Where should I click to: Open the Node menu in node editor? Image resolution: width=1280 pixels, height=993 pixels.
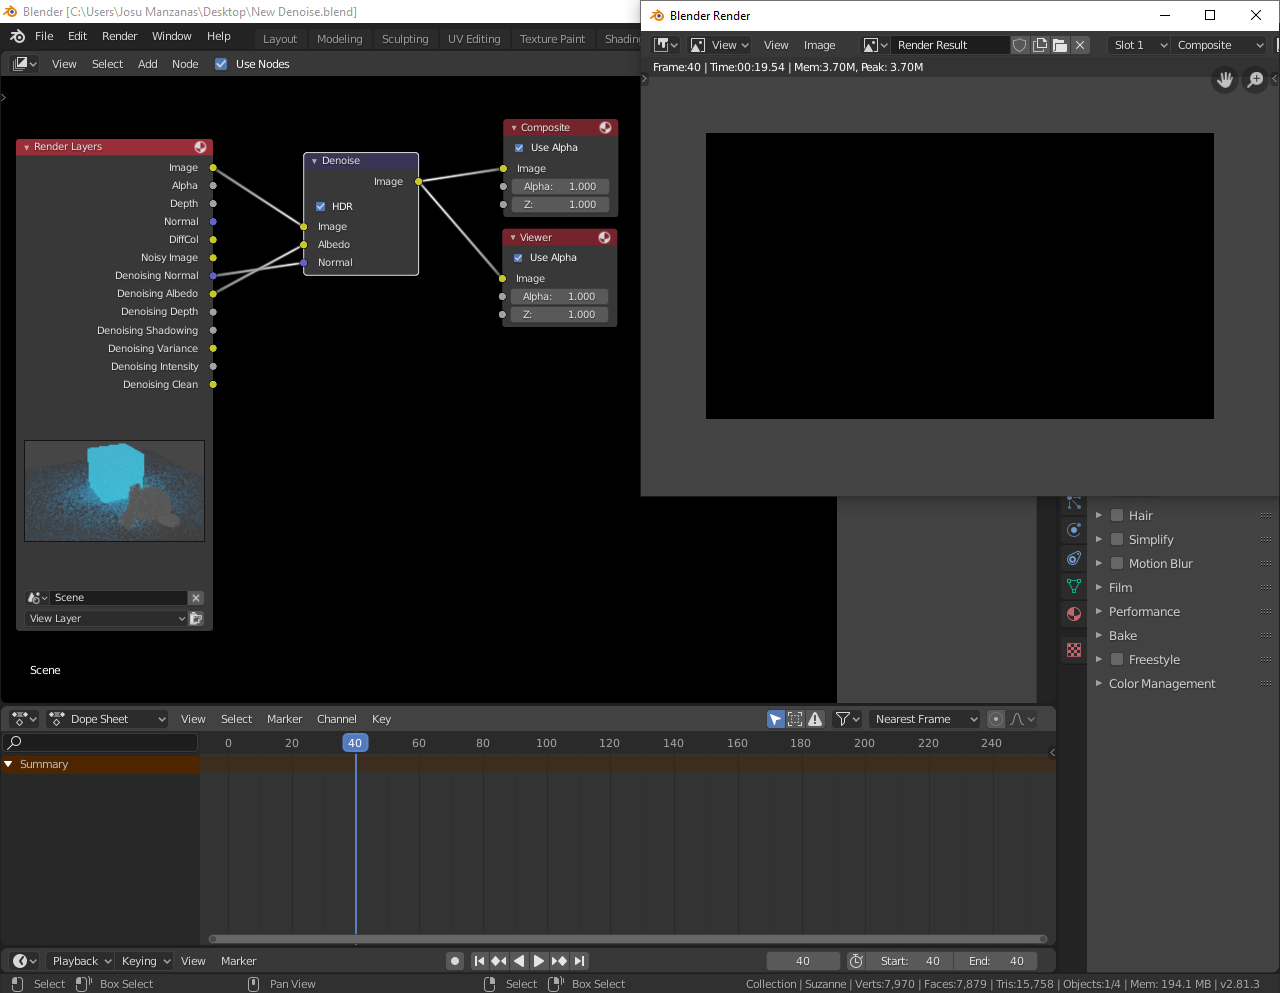point(185,64)
